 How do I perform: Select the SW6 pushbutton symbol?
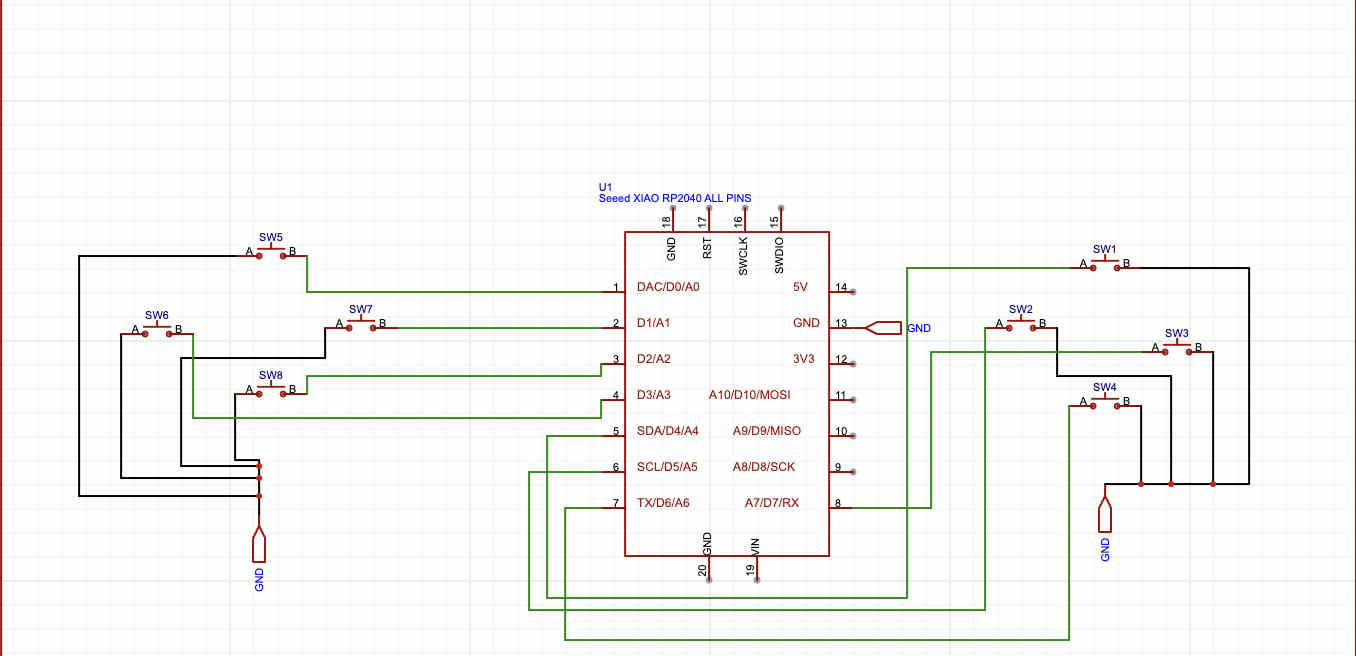(x=157, y=330)
